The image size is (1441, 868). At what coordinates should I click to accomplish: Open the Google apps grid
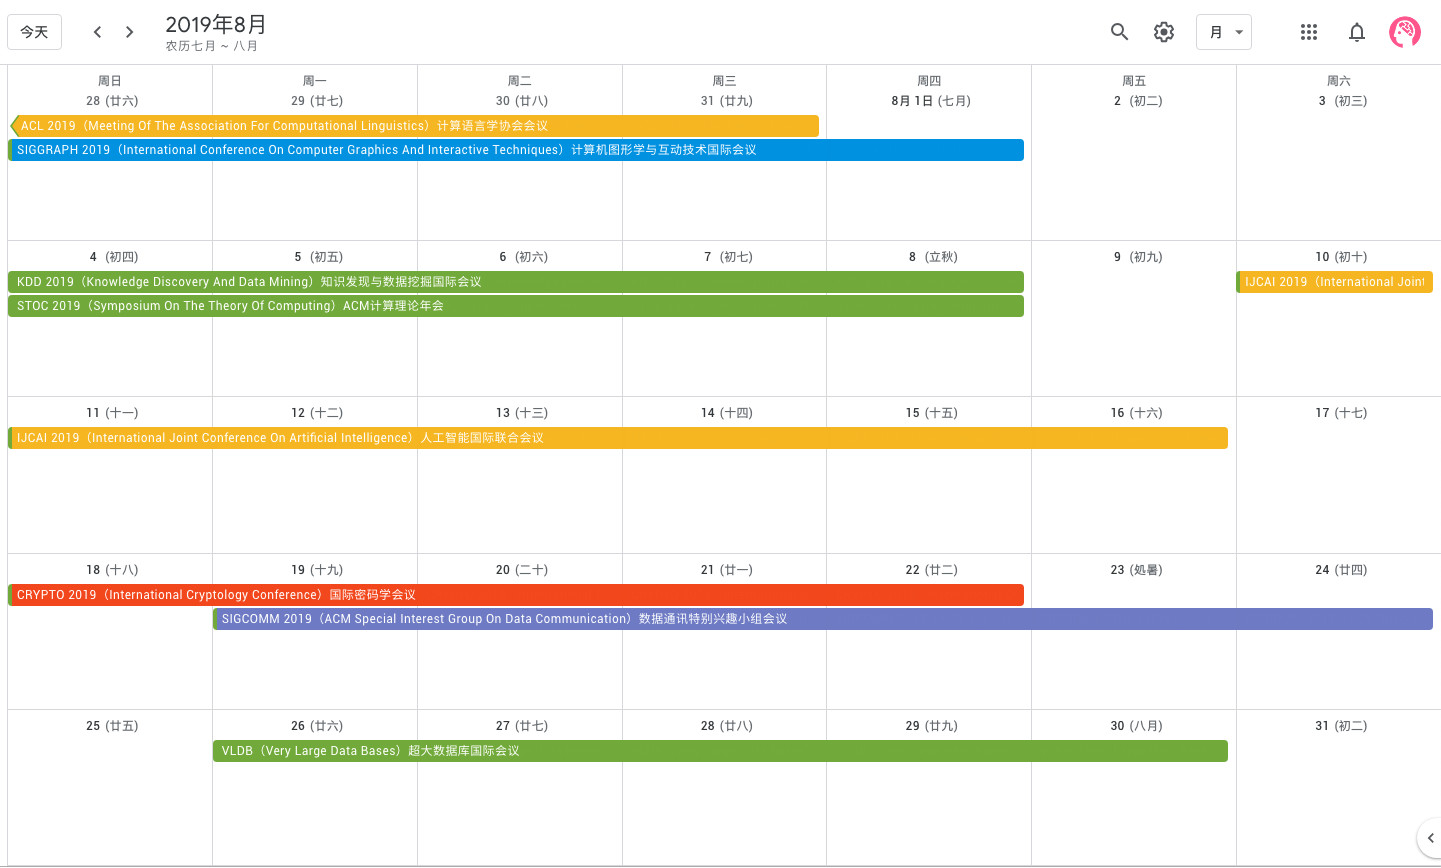1309,32
